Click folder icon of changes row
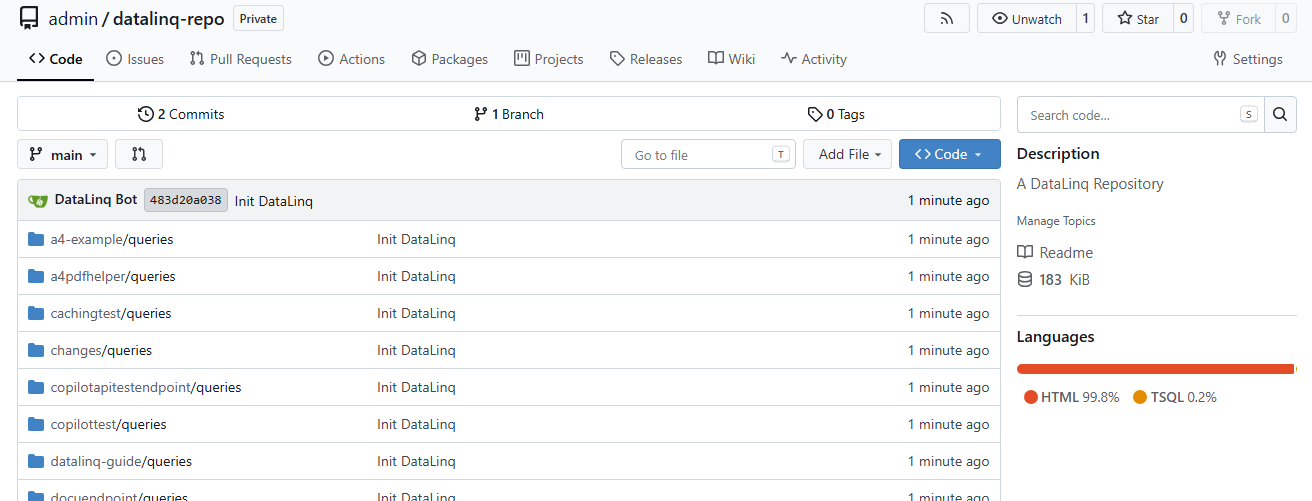Screen dimensions: 1312x501 coord(37,350)
